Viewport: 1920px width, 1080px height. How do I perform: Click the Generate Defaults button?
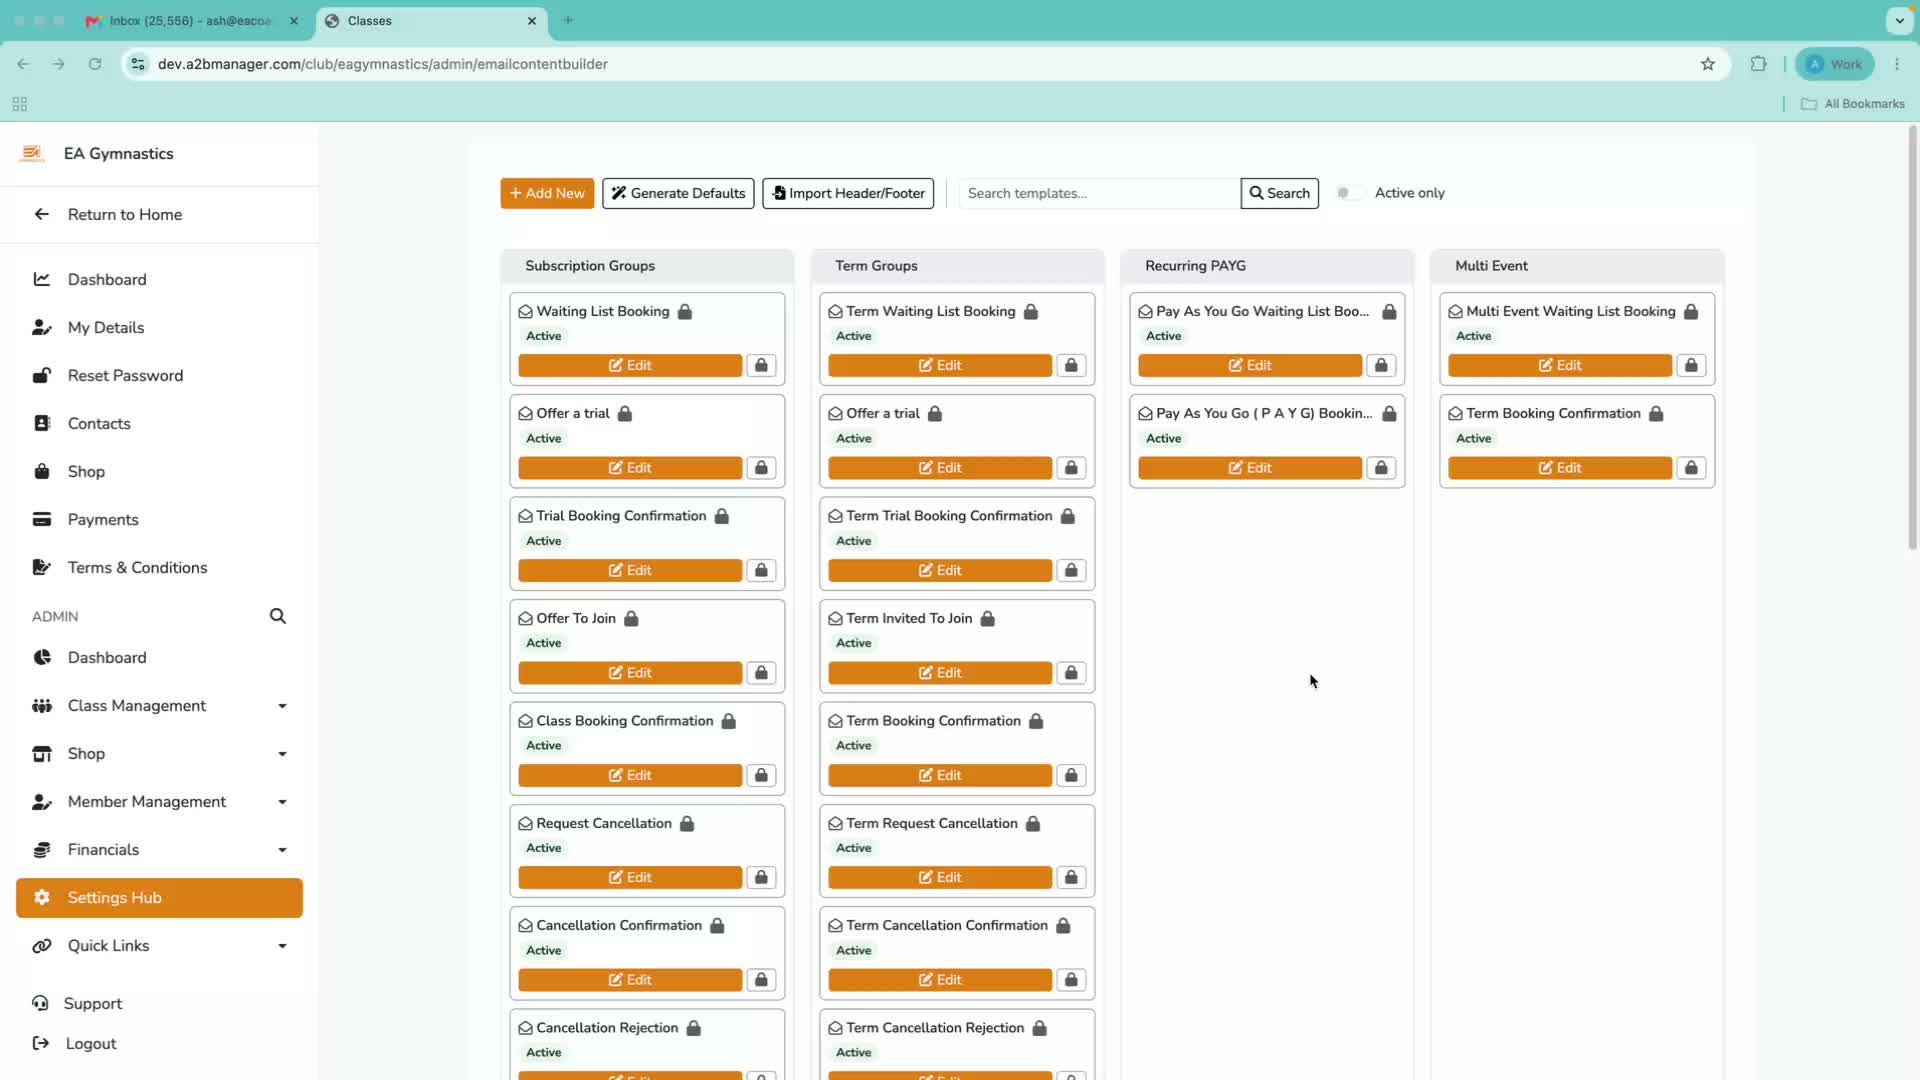coord(678,193)
